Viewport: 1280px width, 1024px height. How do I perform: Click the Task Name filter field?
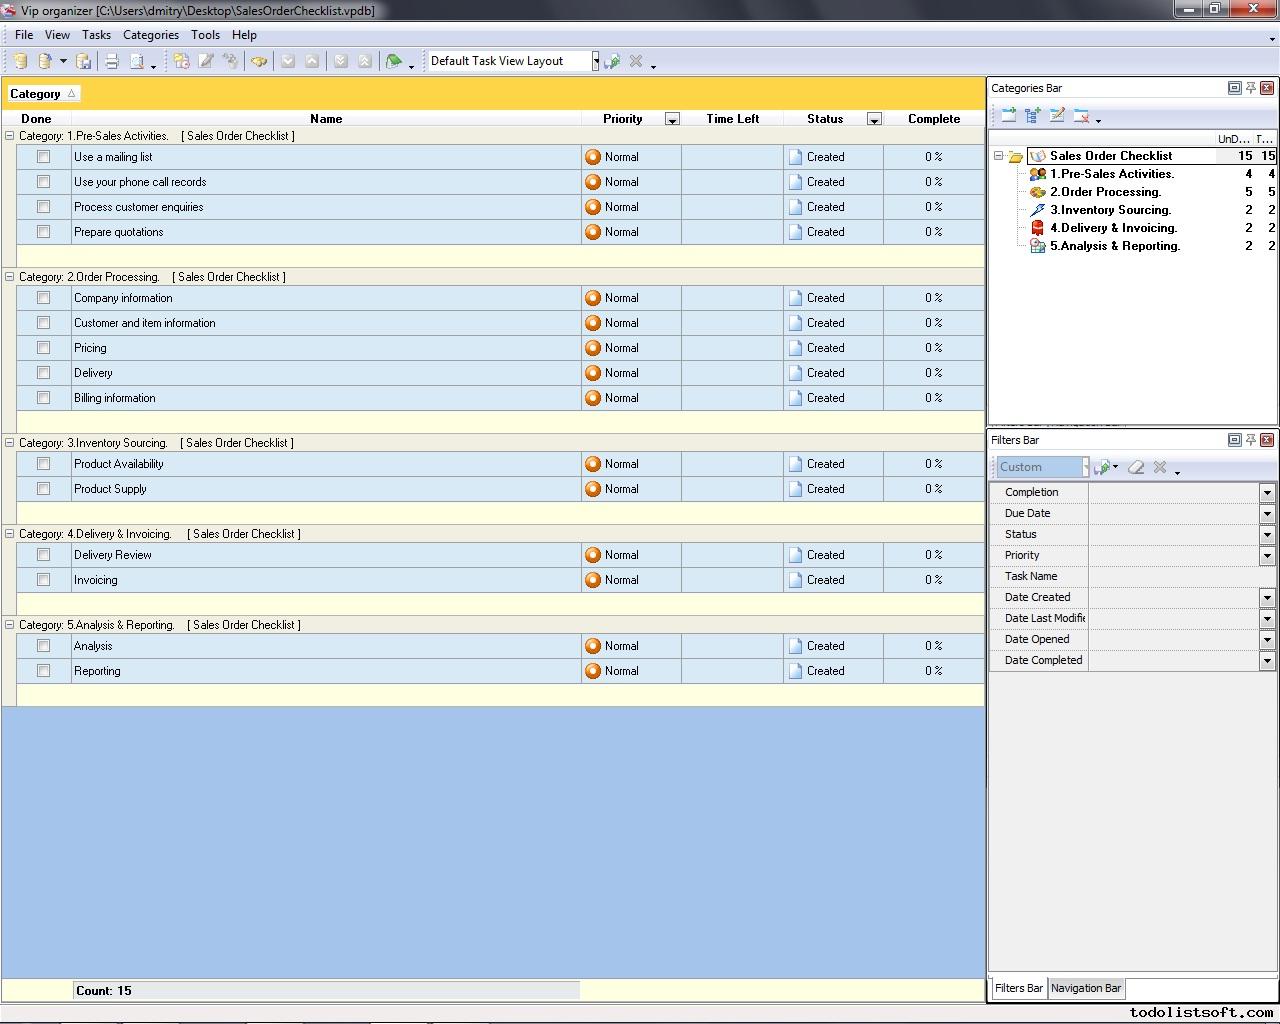click(1180, 577)
